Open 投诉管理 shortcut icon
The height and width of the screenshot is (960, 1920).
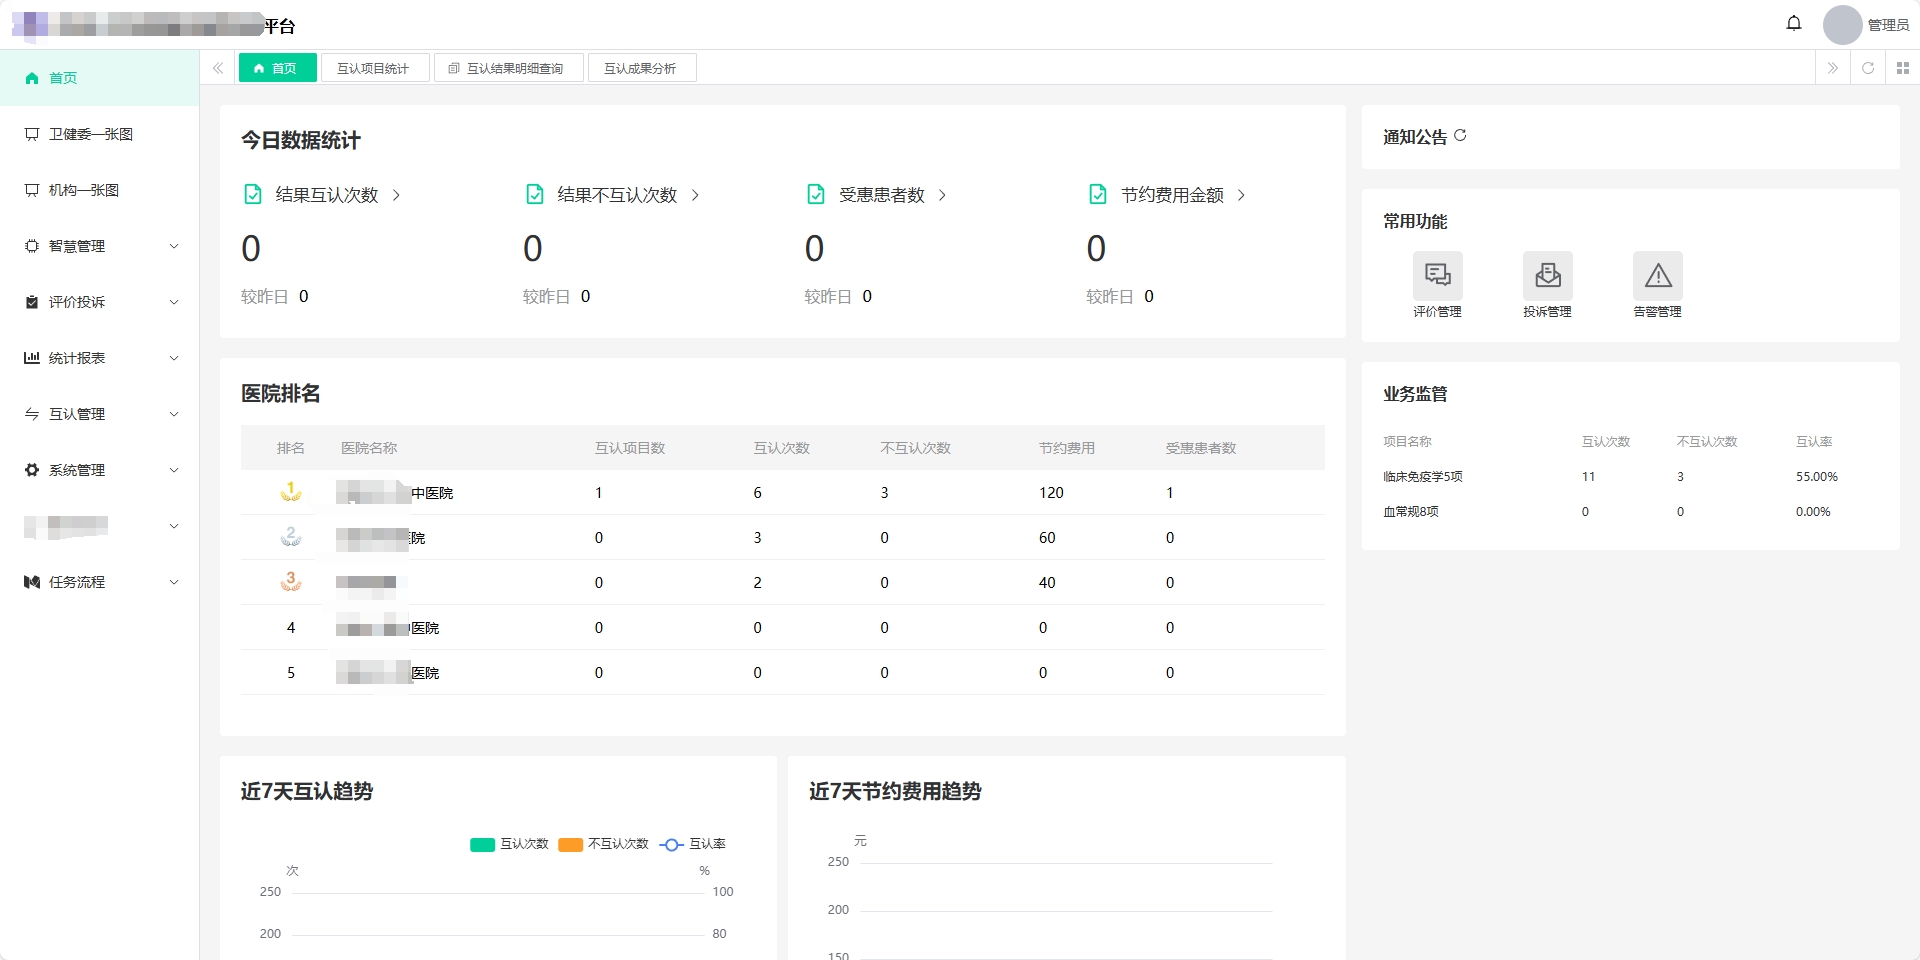1547,276
